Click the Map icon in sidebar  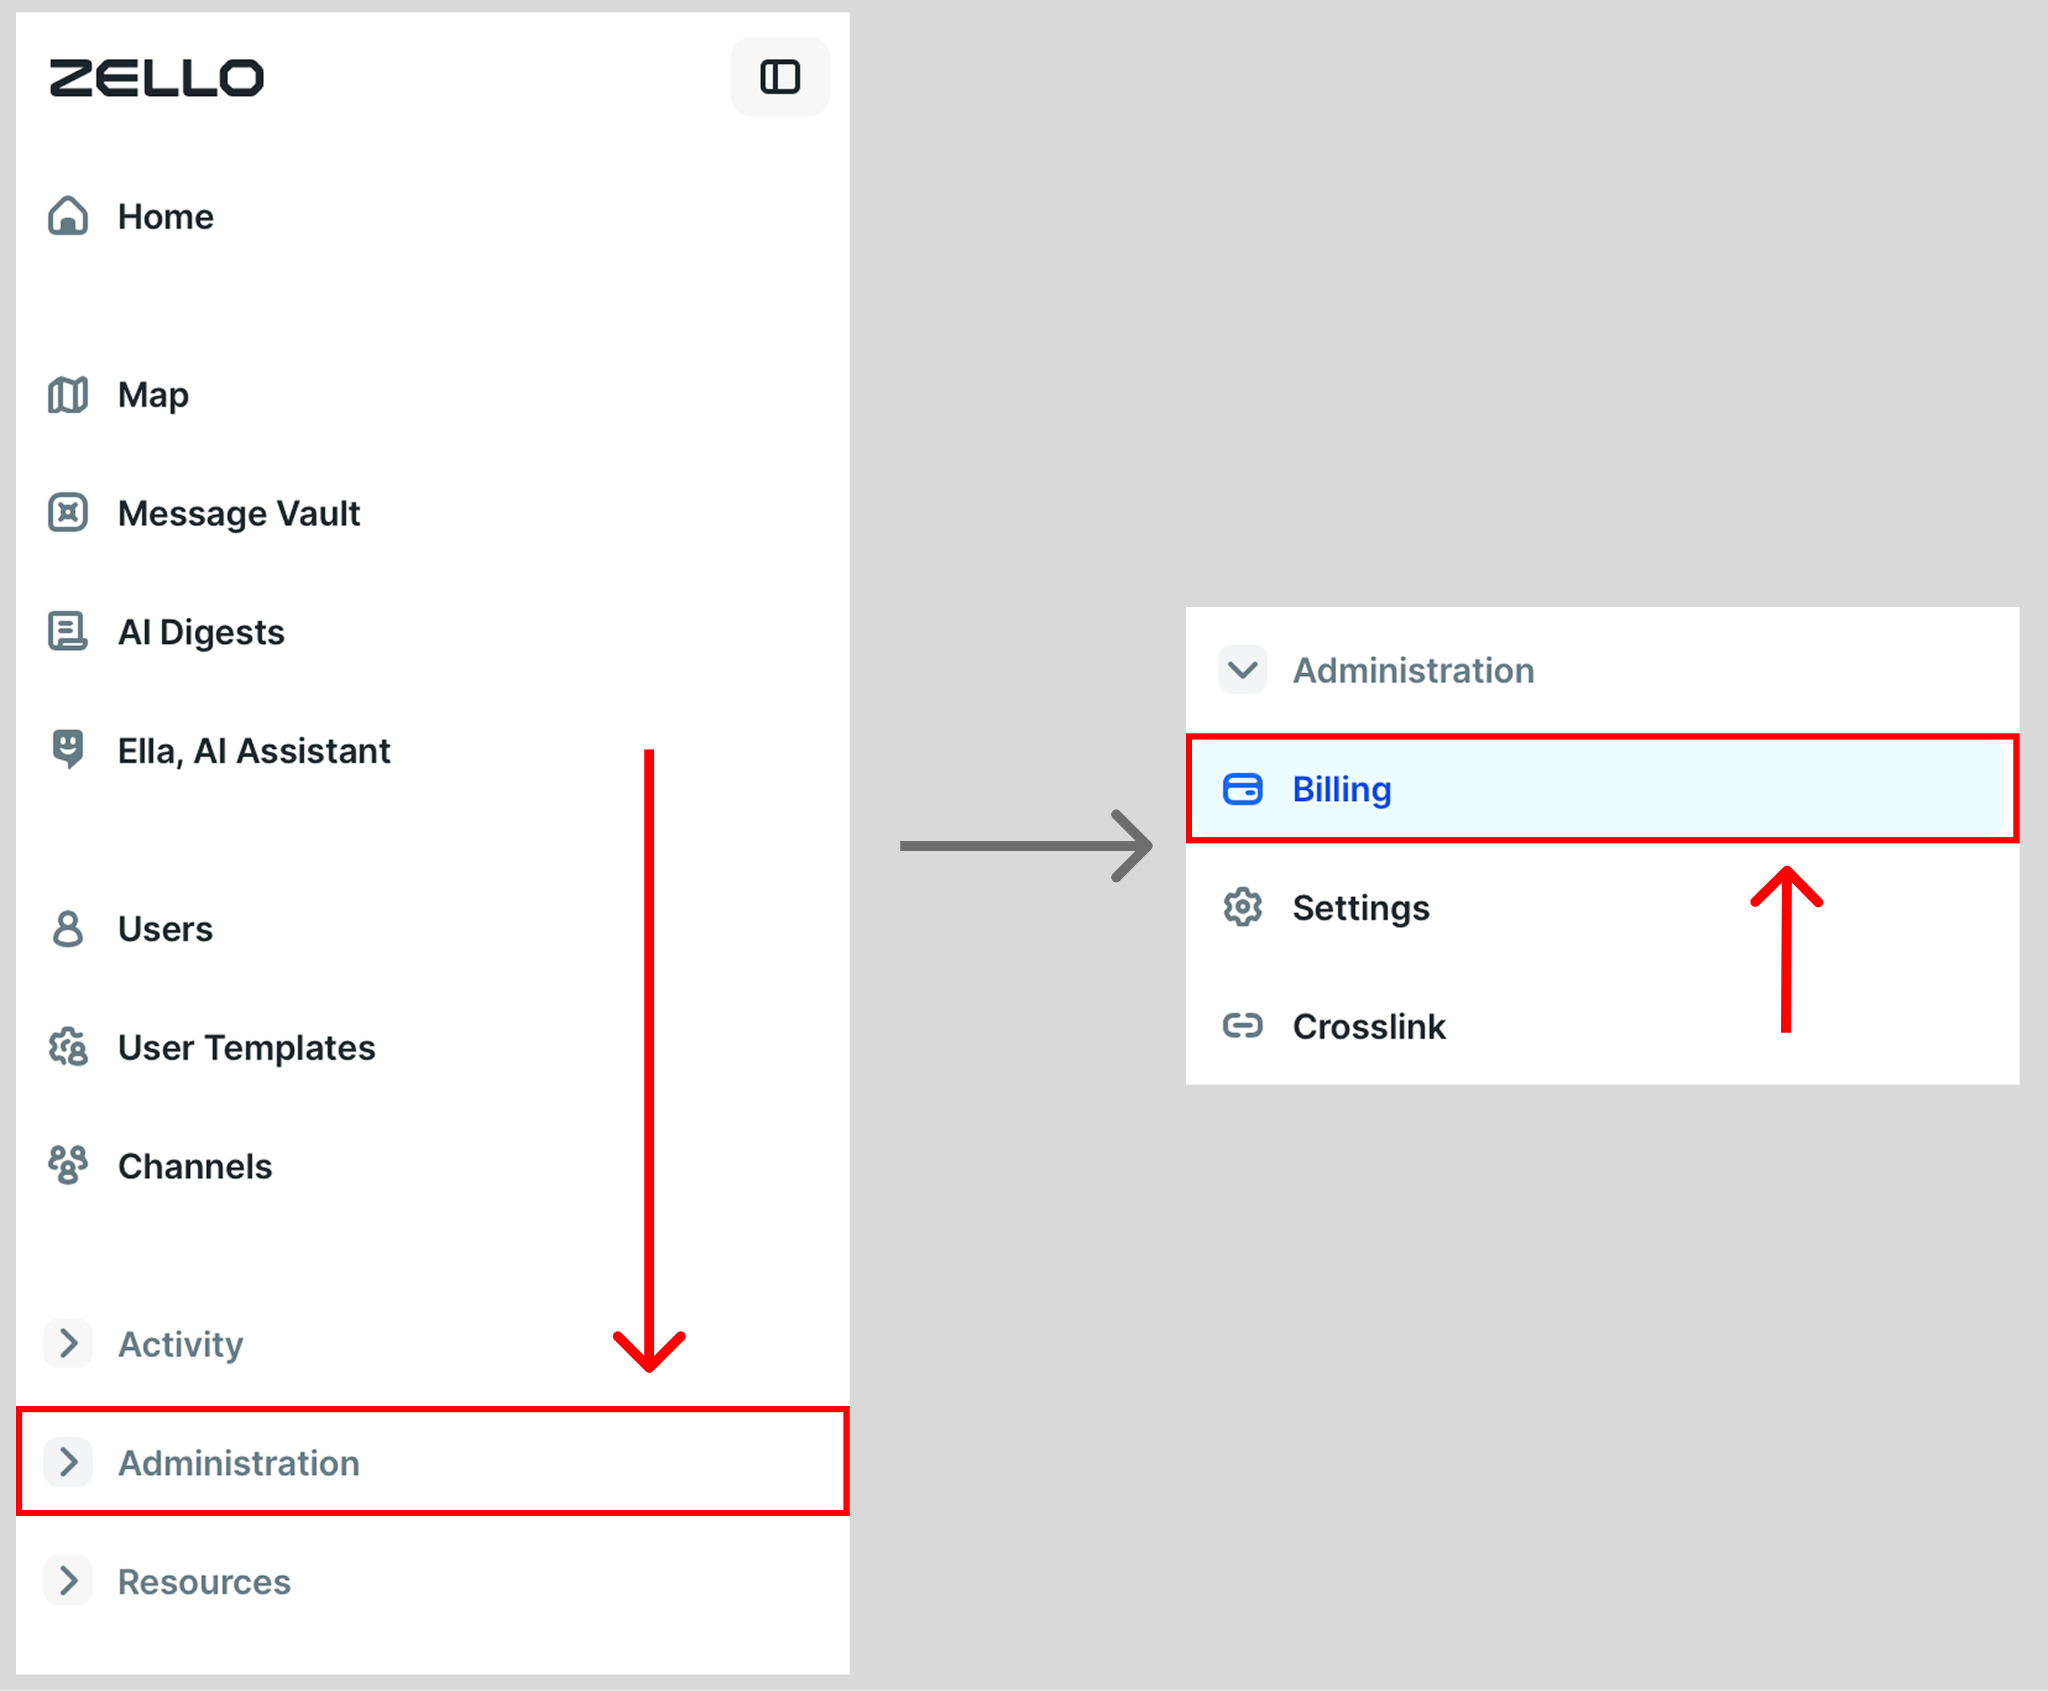click(x=68, y=395)
